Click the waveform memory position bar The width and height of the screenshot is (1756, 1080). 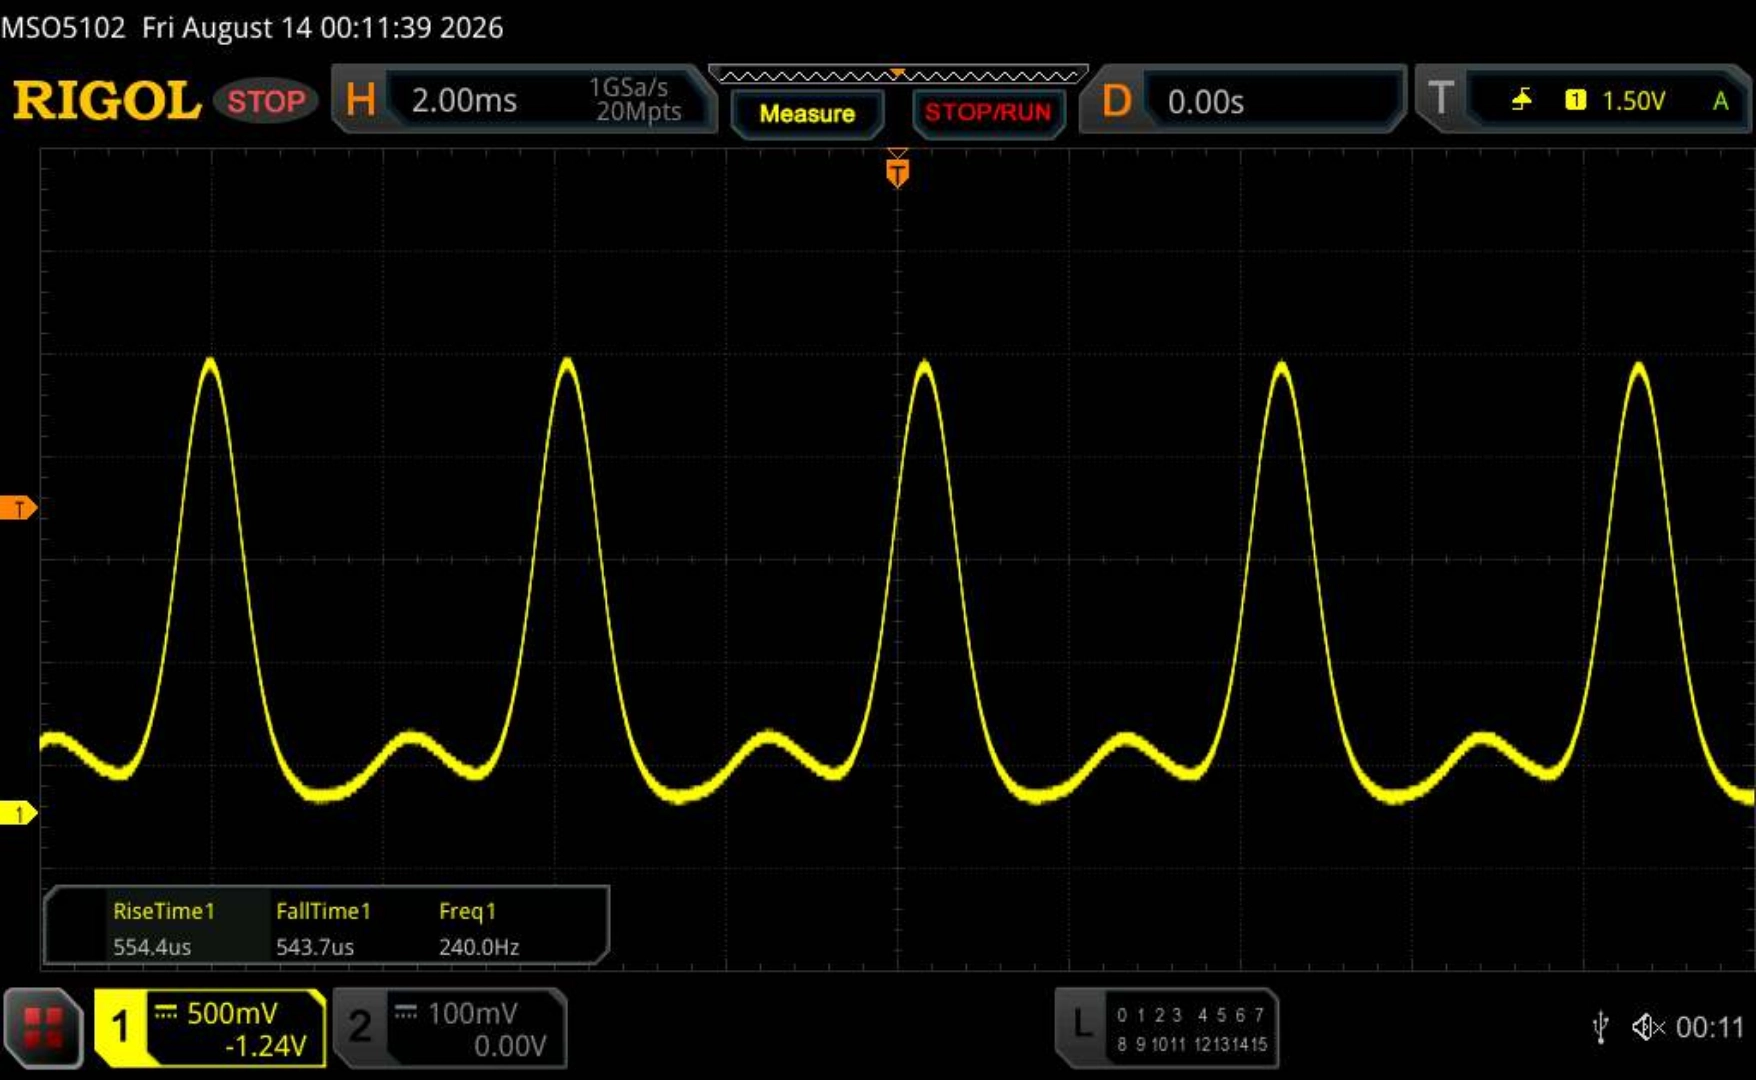898,75
